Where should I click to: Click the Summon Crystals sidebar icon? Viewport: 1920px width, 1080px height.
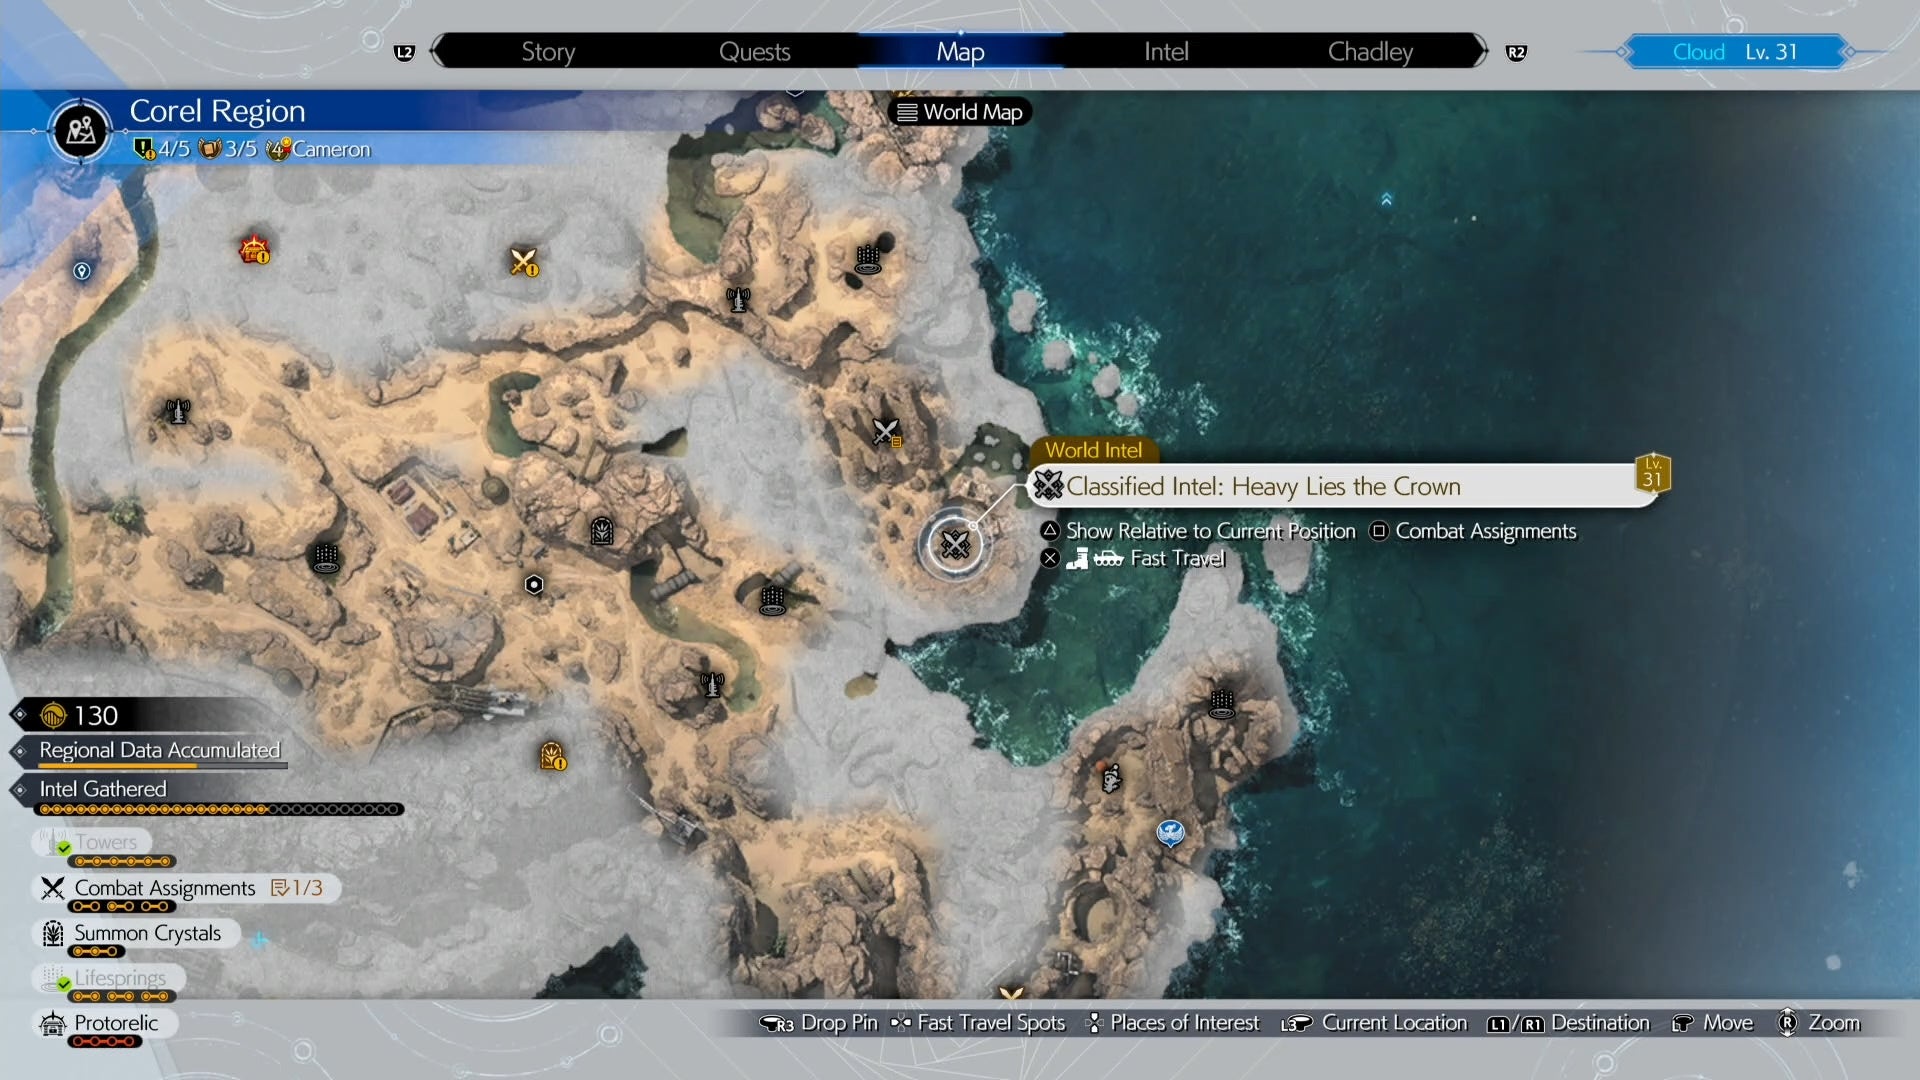pos(52,933)
